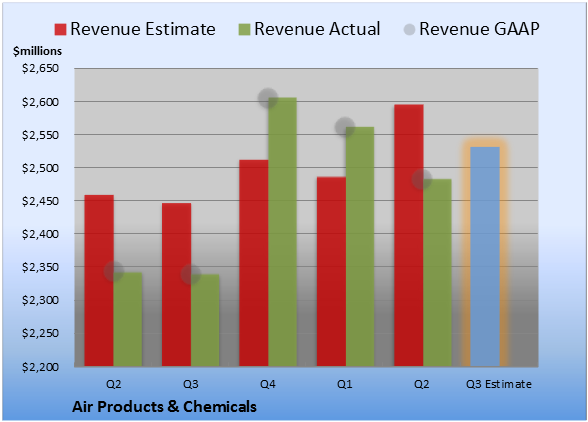Image resolution: width=588 pixels, height=422 pixels.
Task: Click the 'Q1' x-axis label
Action: [345, 384]
